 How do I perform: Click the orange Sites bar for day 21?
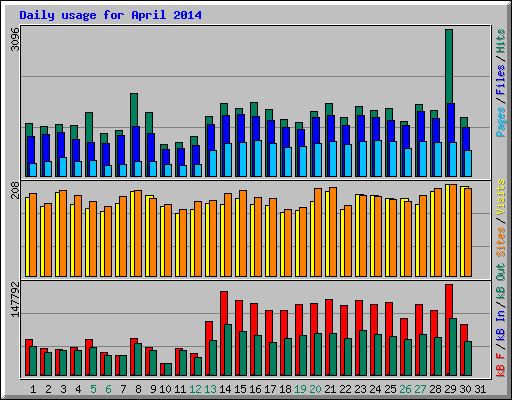333,232
